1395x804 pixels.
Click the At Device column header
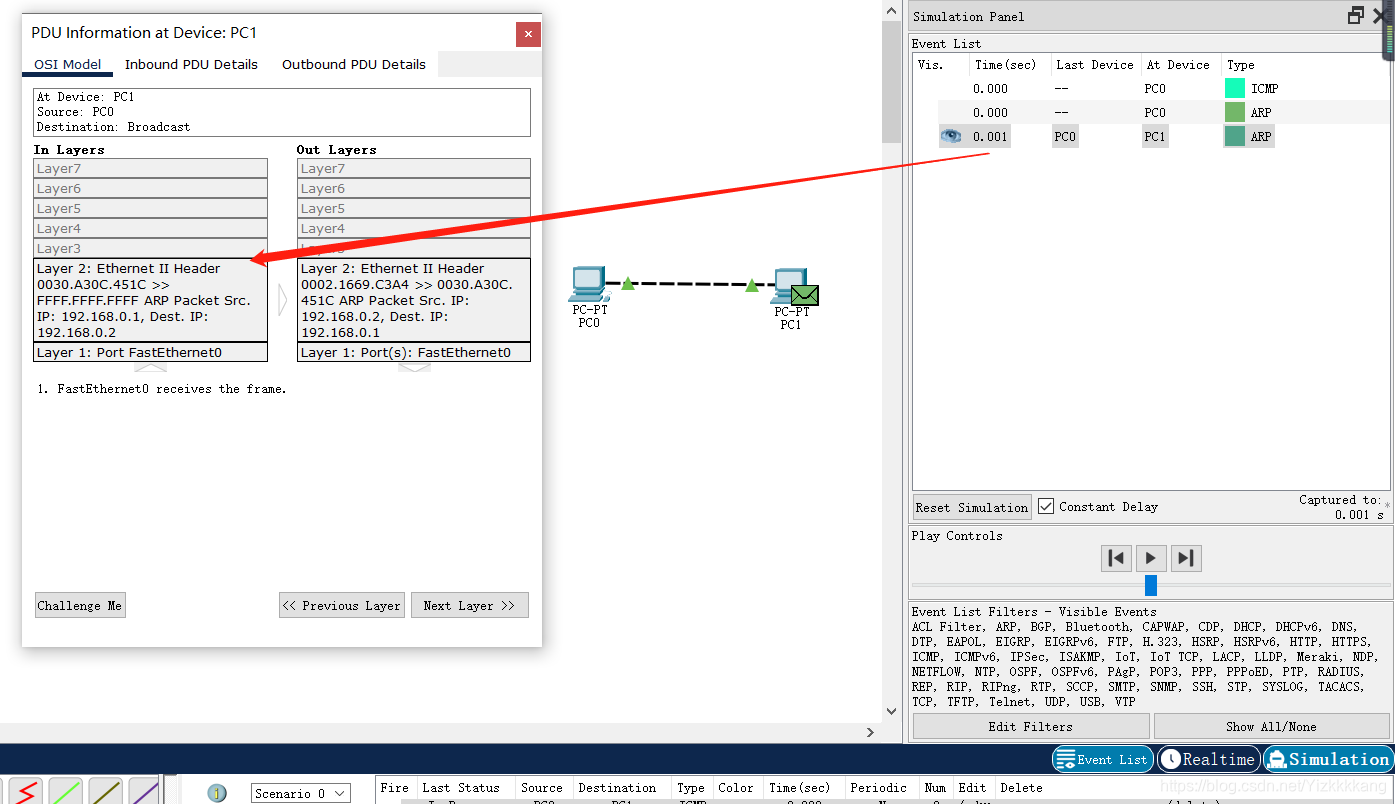pos(1180,64)
